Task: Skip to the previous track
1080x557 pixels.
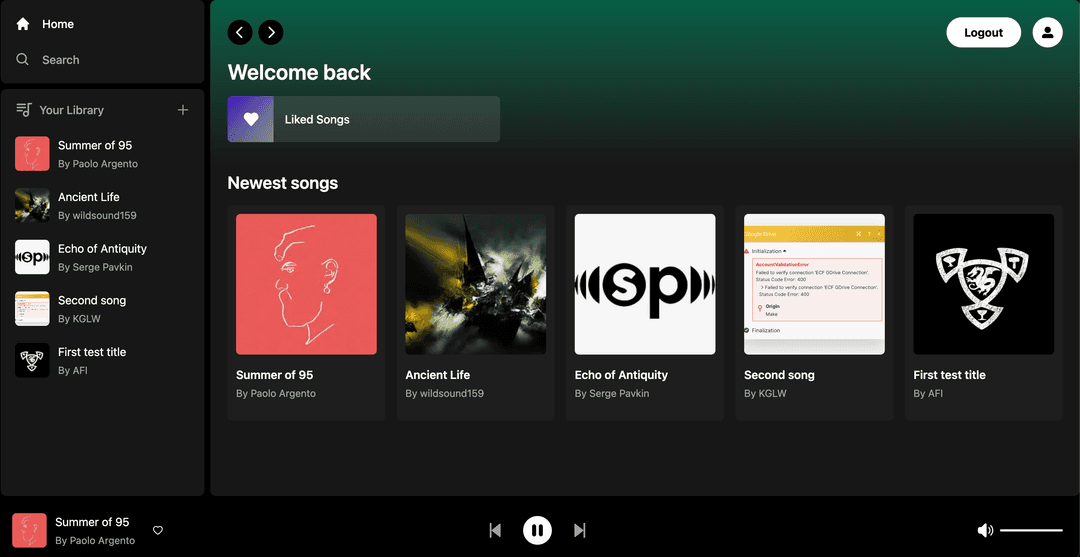Action: click(495, 530)
